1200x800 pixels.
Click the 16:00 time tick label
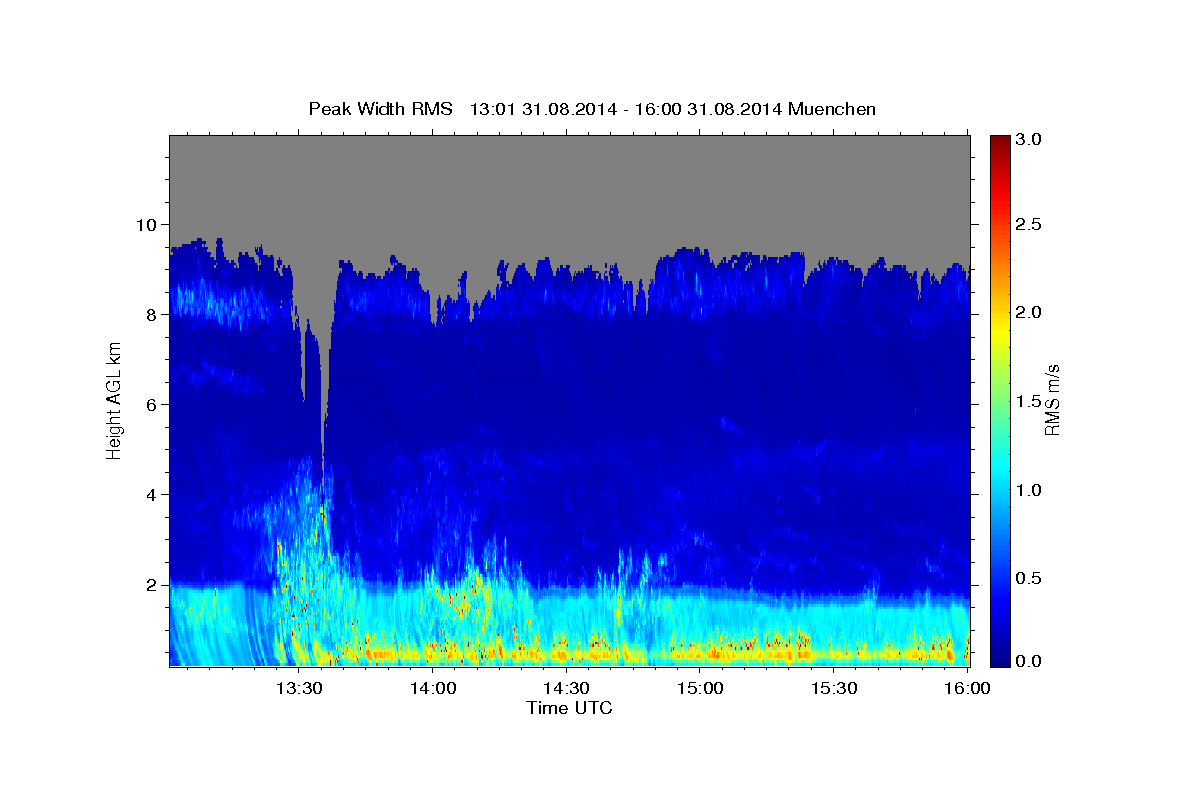point(967,688)
